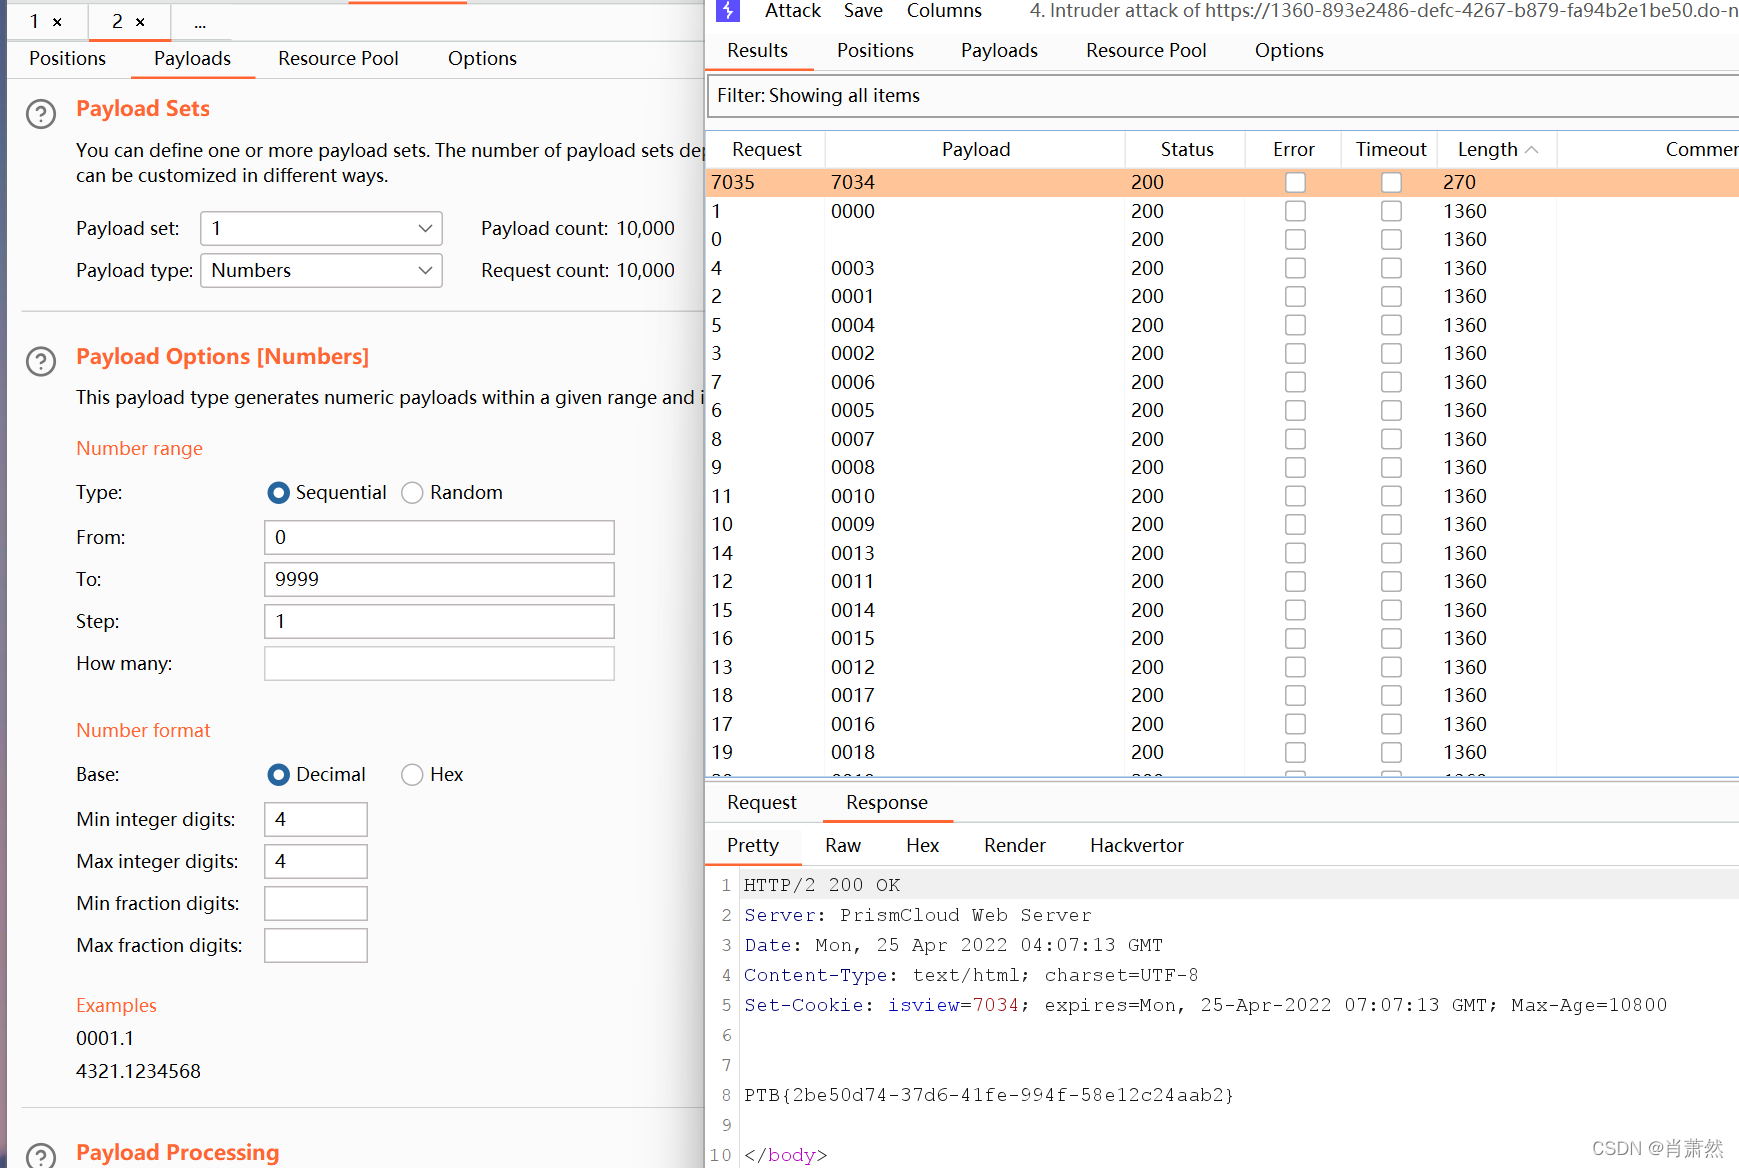Open the Attack menu
Image resolution: width=1739 pixels, height=1168 pixels.
pos(792,11)
